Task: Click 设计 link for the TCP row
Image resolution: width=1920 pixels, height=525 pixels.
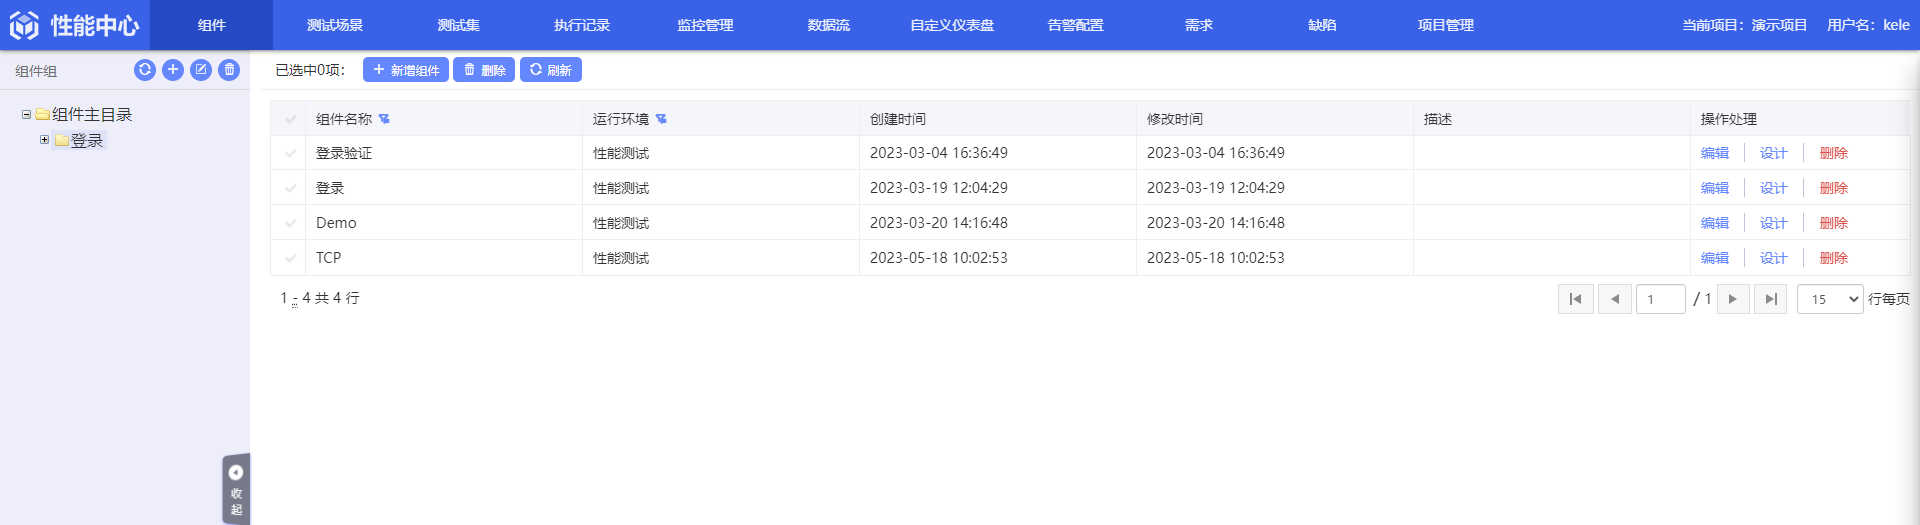Action: tap(1773, 258)
